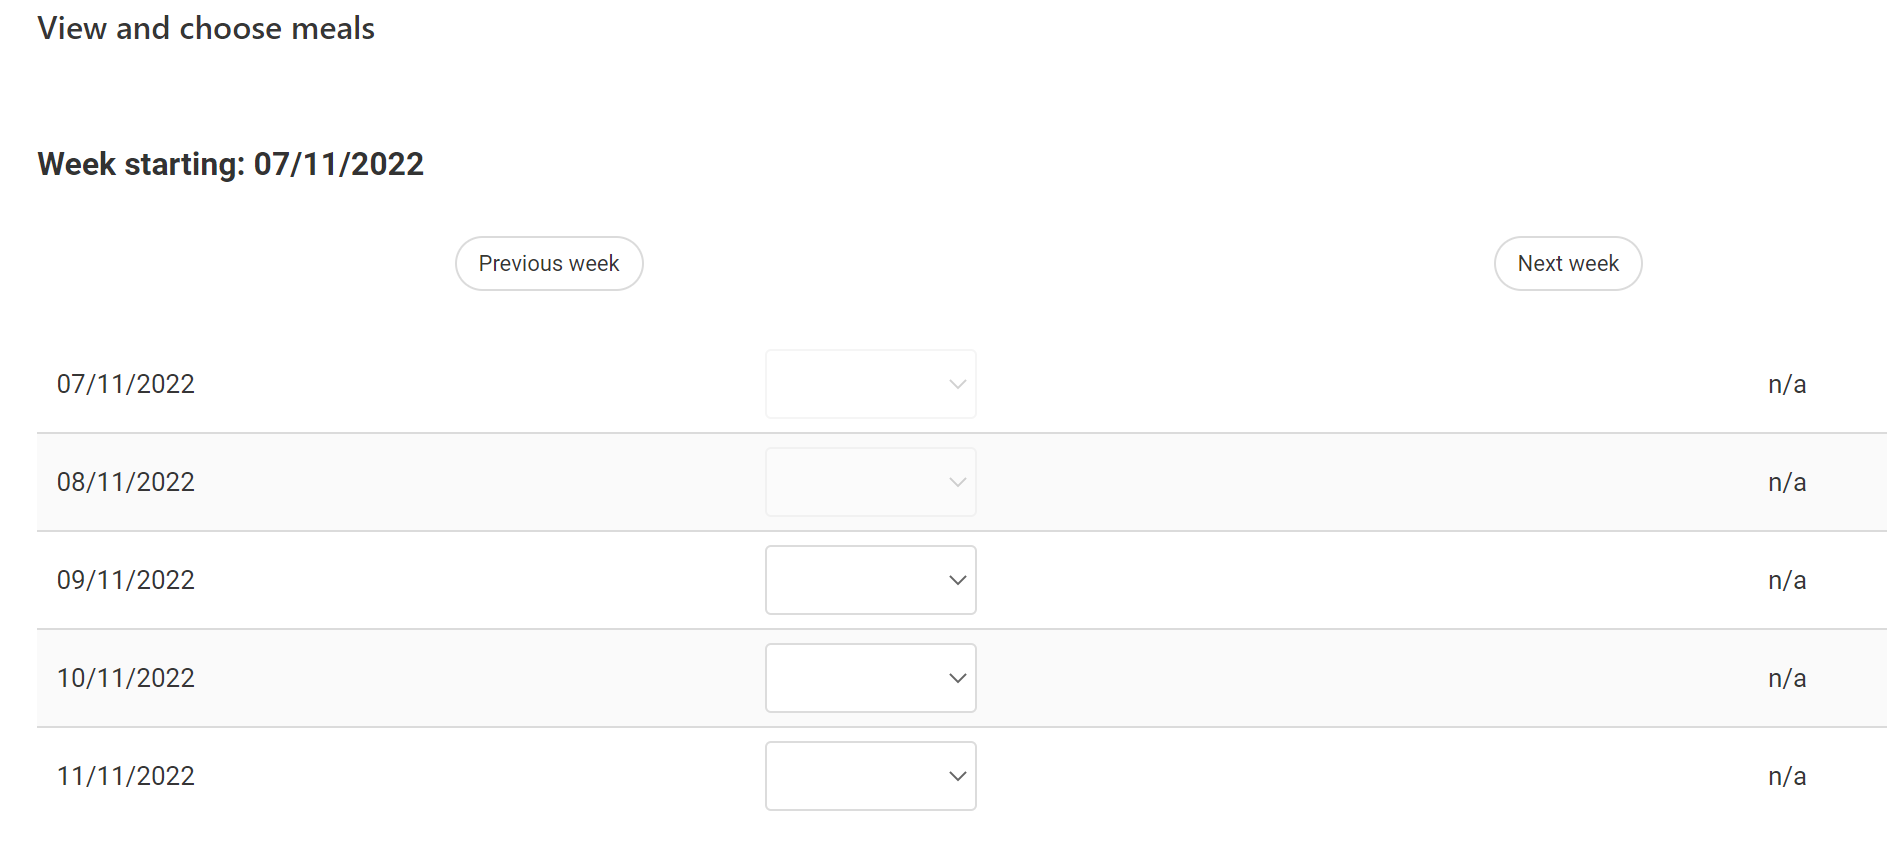Image resolution: width=1887 pixels, height=854 pixels.
Task: Open the meal dropdown for 09/11/2022
Action: pyautogui.click(x=870, y=580)
